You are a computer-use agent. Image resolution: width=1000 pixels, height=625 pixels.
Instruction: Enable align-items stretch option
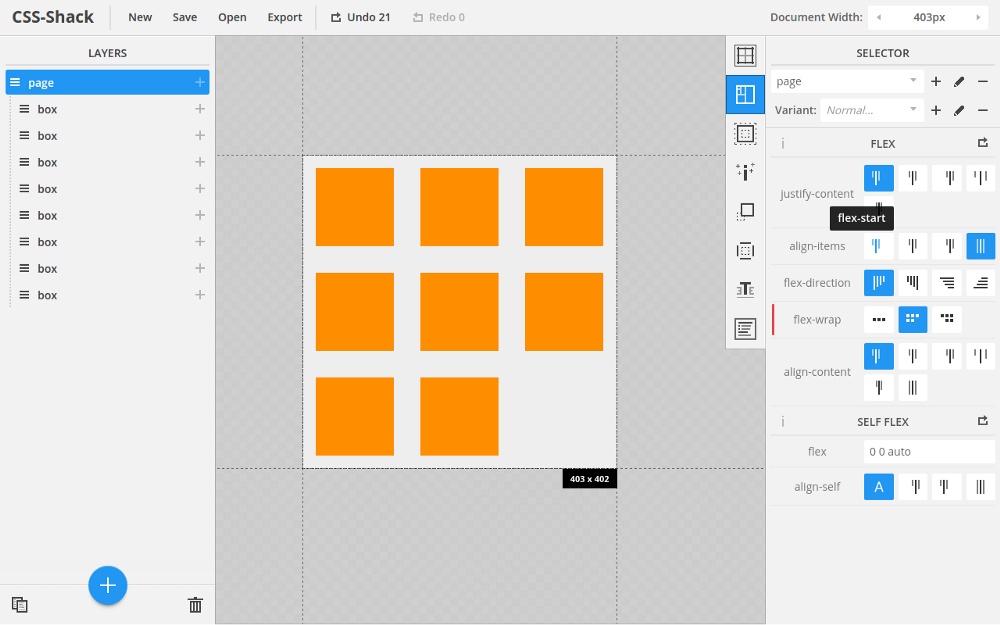tap(981, 246)
